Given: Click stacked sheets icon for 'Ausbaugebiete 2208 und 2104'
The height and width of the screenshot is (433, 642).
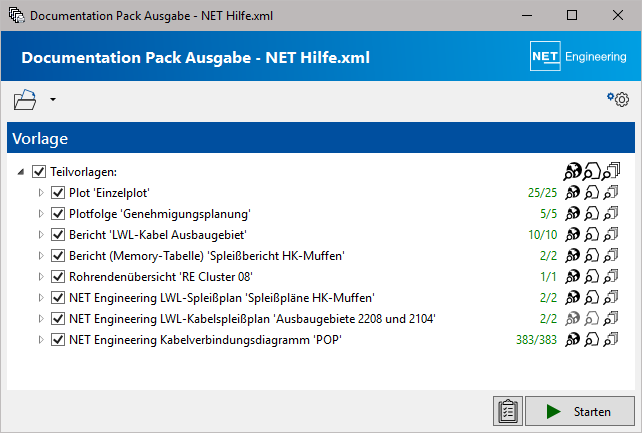Looking at the screenshot, I should tap(611, 319).
